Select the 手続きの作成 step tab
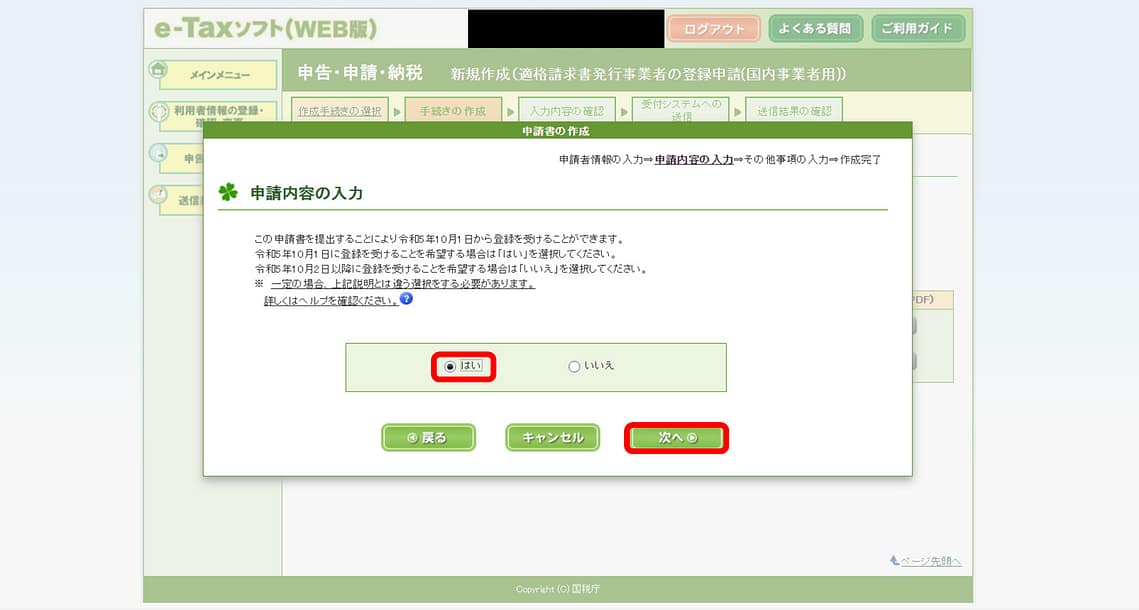 click(453, 111)
